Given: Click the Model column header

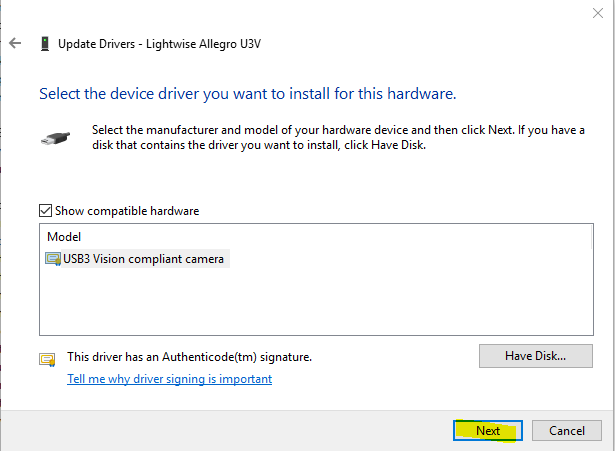Looking at the screenshot, I should coord(64,237).
